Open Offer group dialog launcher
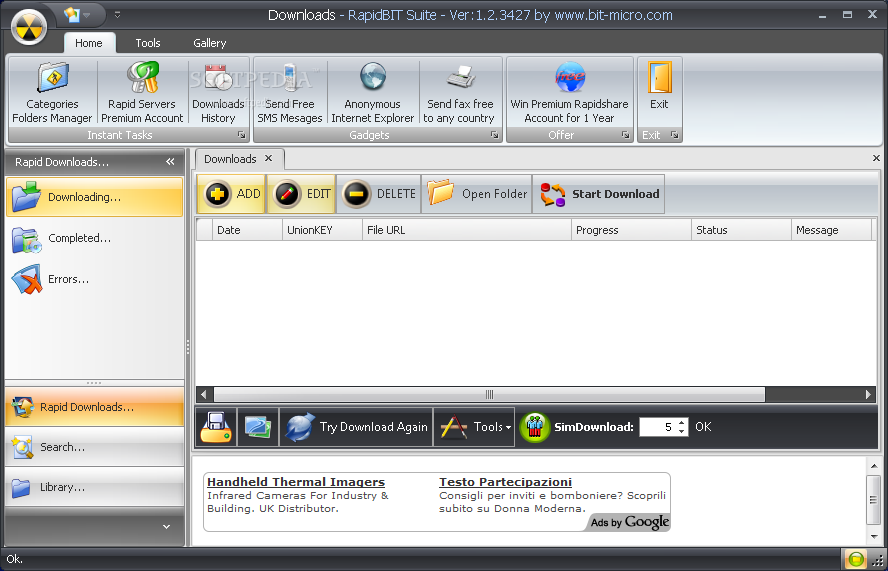This screenshot has height=571, width=888. click(x=625, y=135)
